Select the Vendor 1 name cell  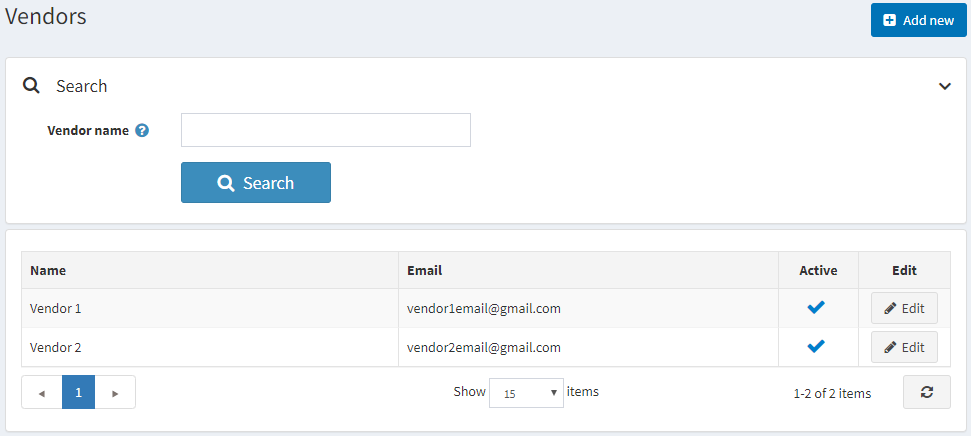56,308
